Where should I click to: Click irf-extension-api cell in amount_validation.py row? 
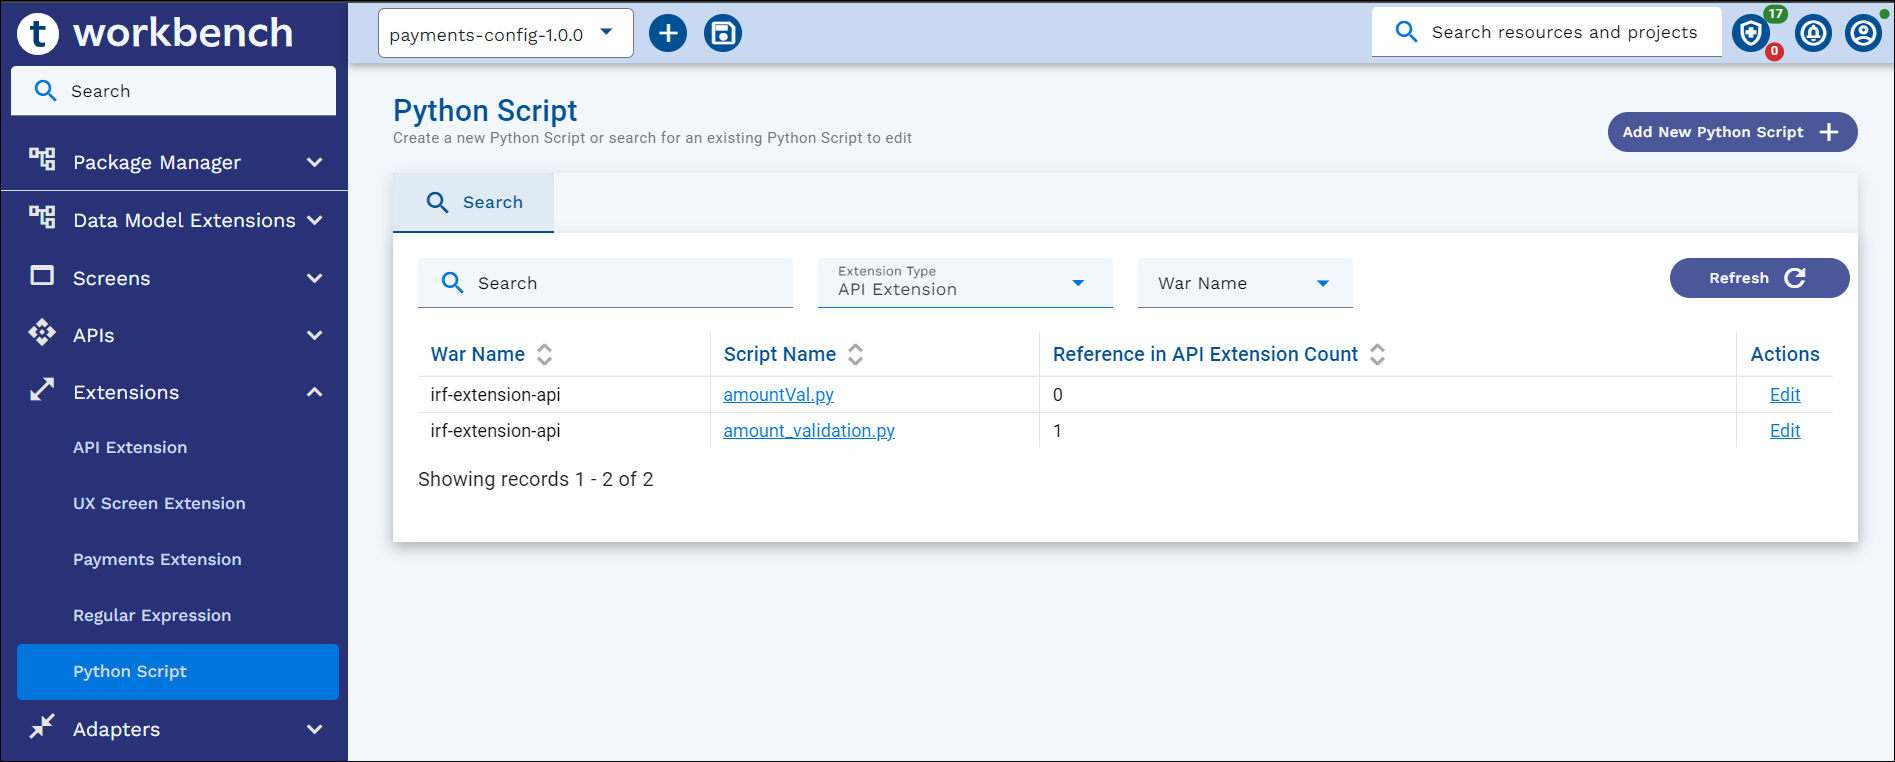point(495,431)
